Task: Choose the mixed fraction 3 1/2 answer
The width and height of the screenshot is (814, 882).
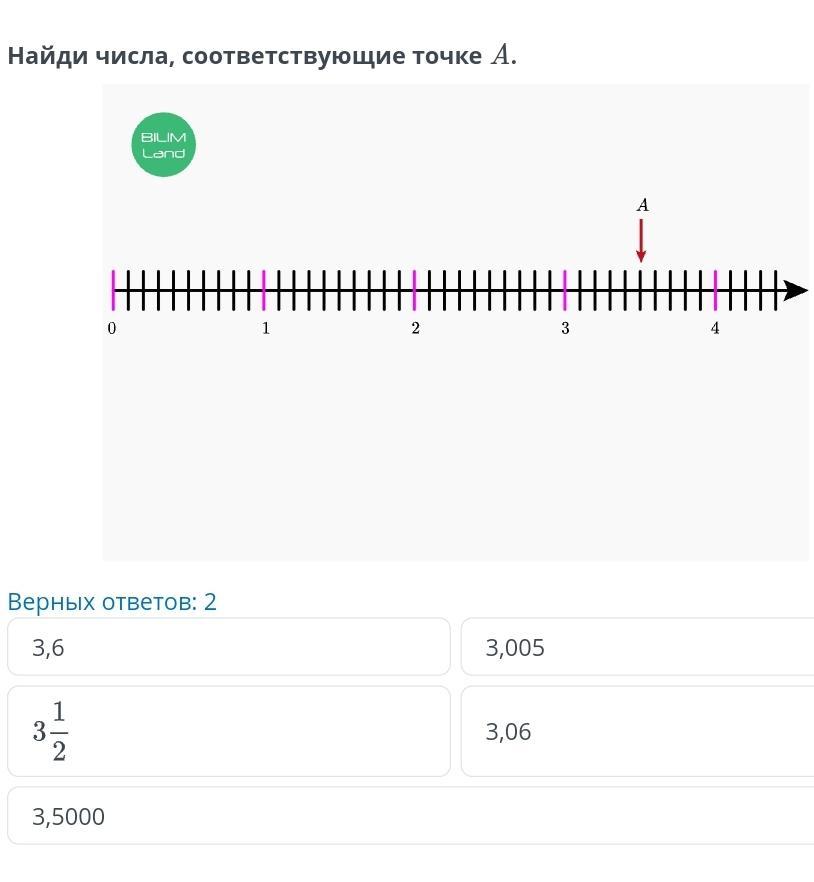Action: coord(228,731)
